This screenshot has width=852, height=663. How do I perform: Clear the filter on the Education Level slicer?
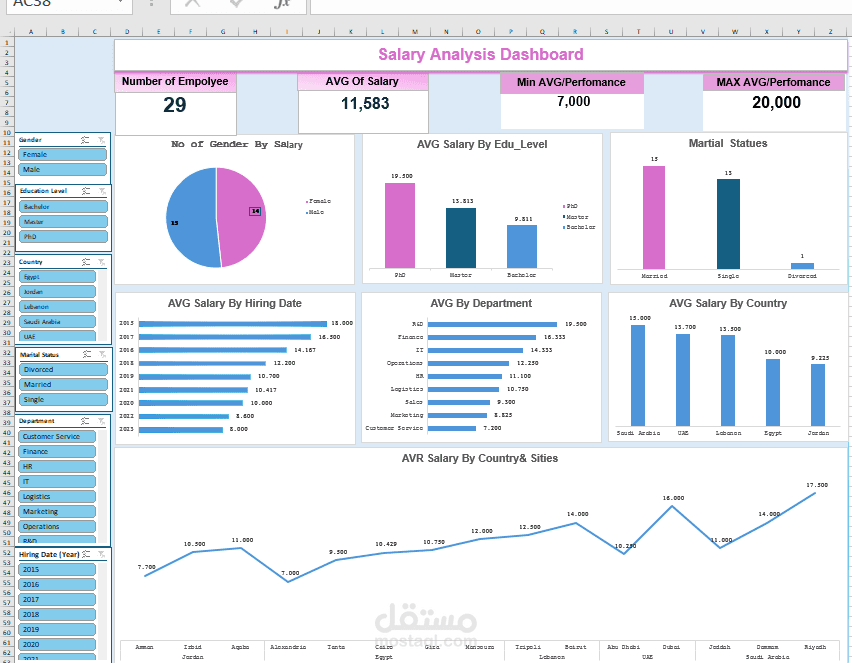point(102,191)
